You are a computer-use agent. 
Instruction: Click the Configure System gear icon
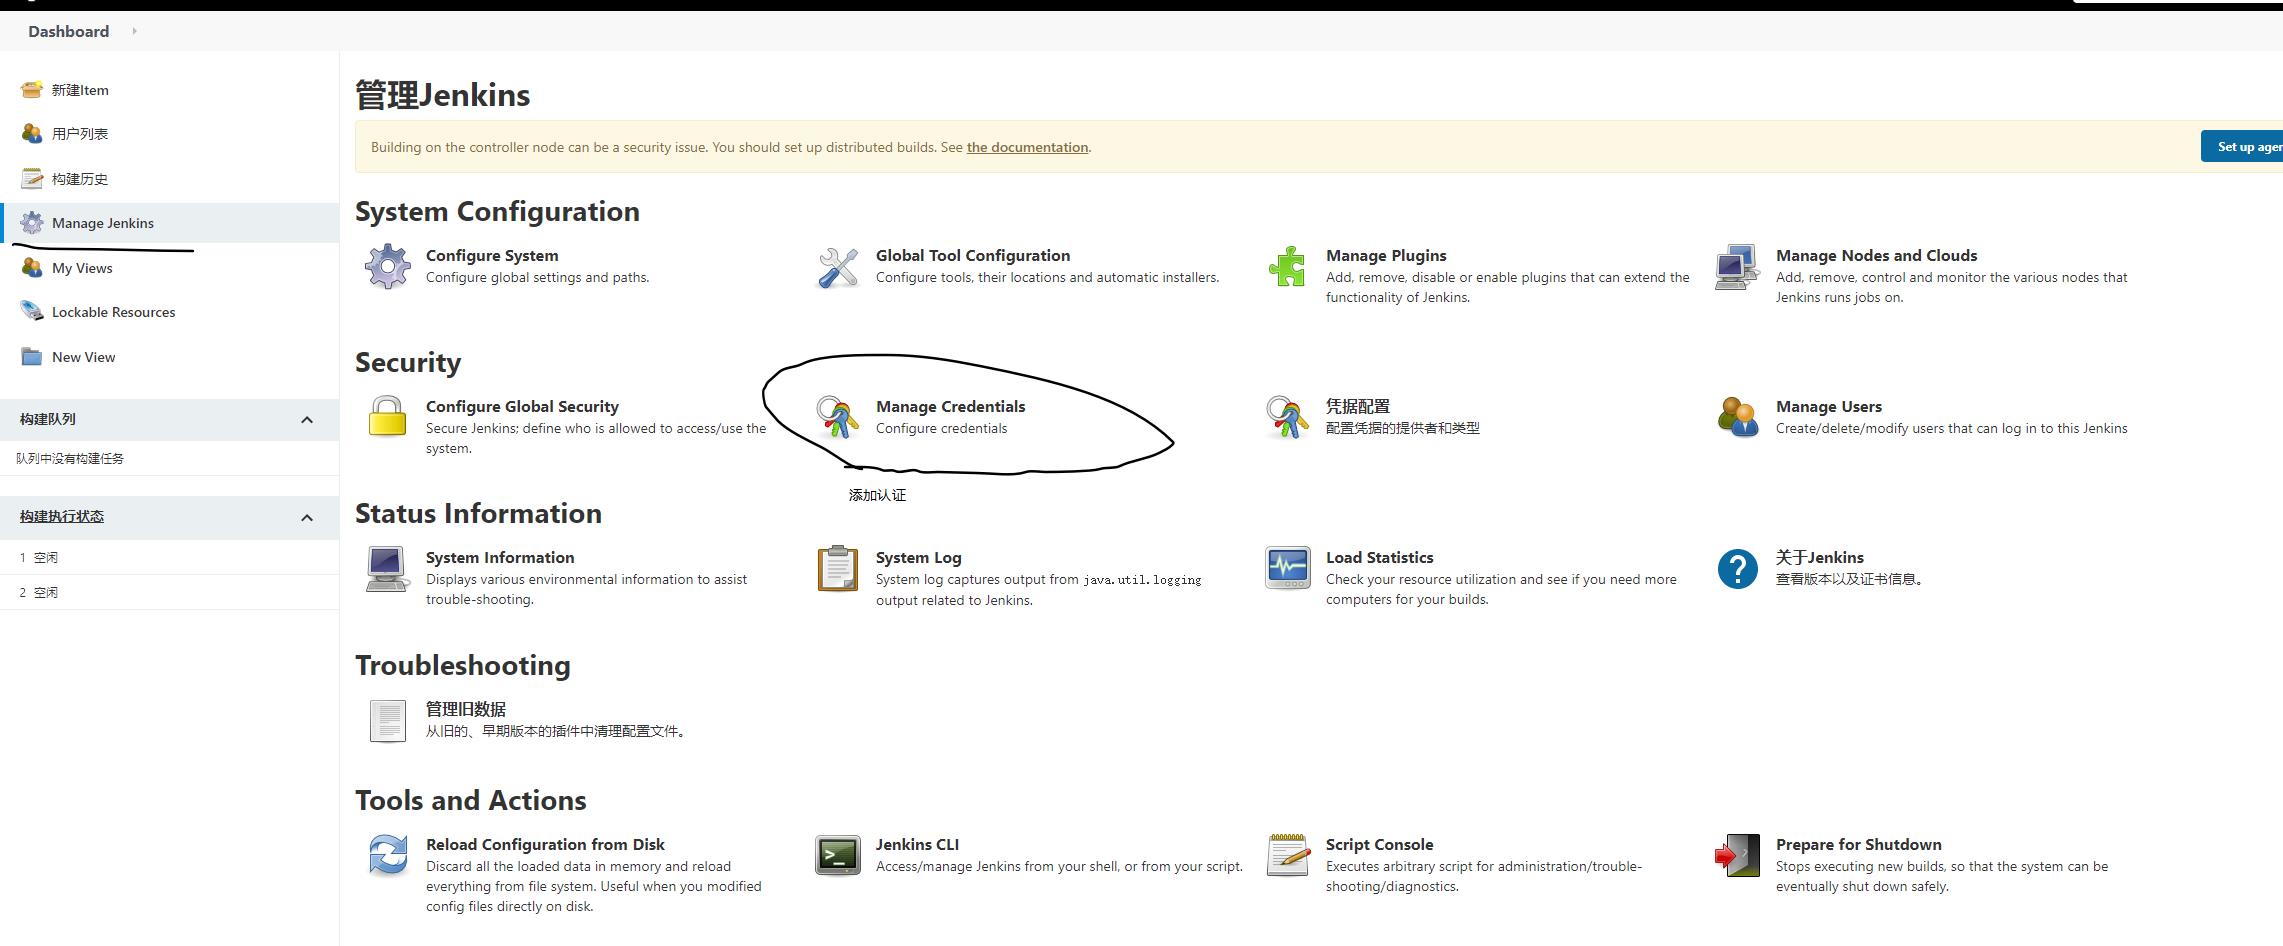point(388,267)
